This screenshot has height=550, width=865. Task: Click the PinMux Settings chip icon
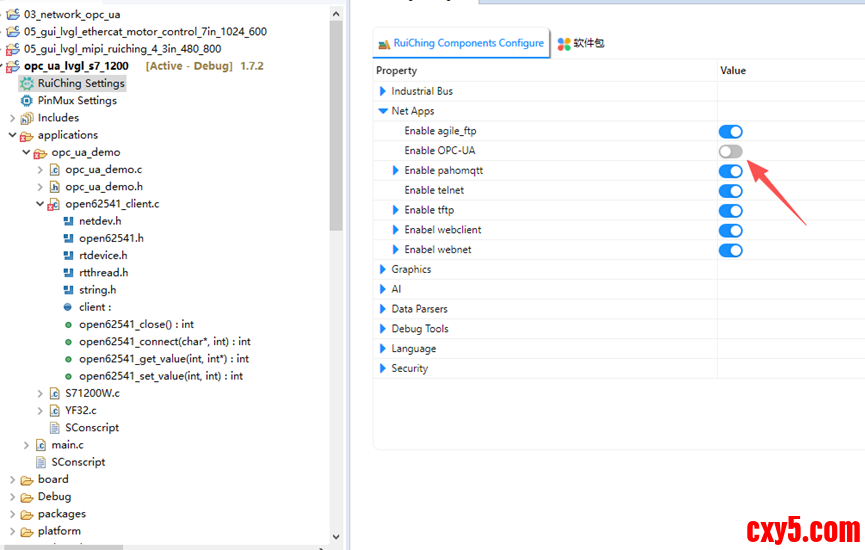coord(27,100)
